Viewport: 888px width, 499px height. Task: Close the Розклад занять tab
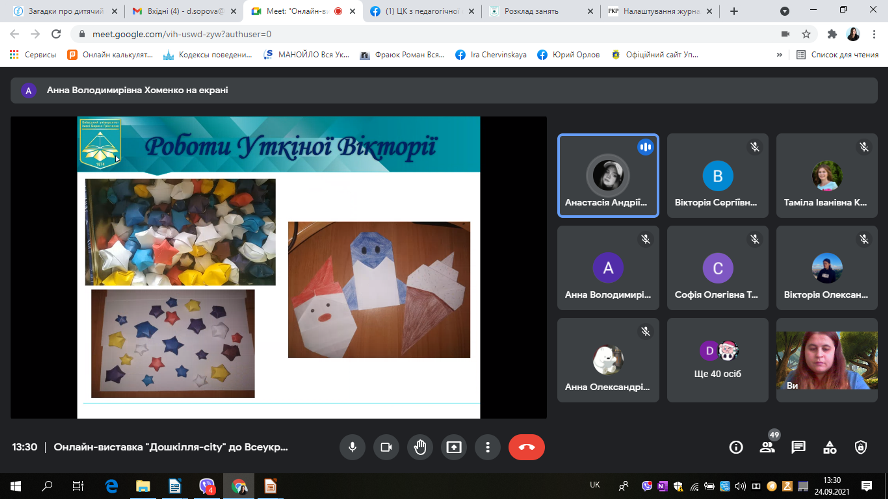591,11
